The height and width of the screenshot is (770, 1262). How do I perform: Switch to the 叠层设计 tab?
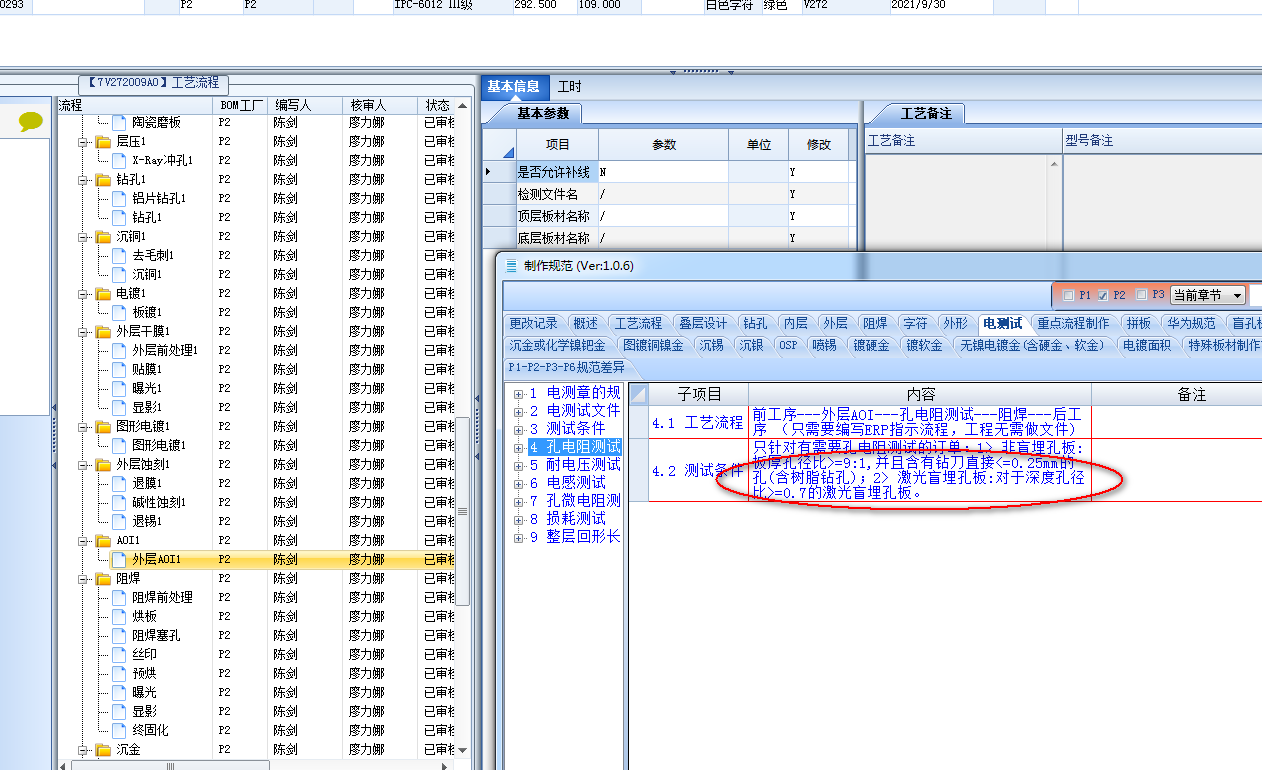pos(703,323)
